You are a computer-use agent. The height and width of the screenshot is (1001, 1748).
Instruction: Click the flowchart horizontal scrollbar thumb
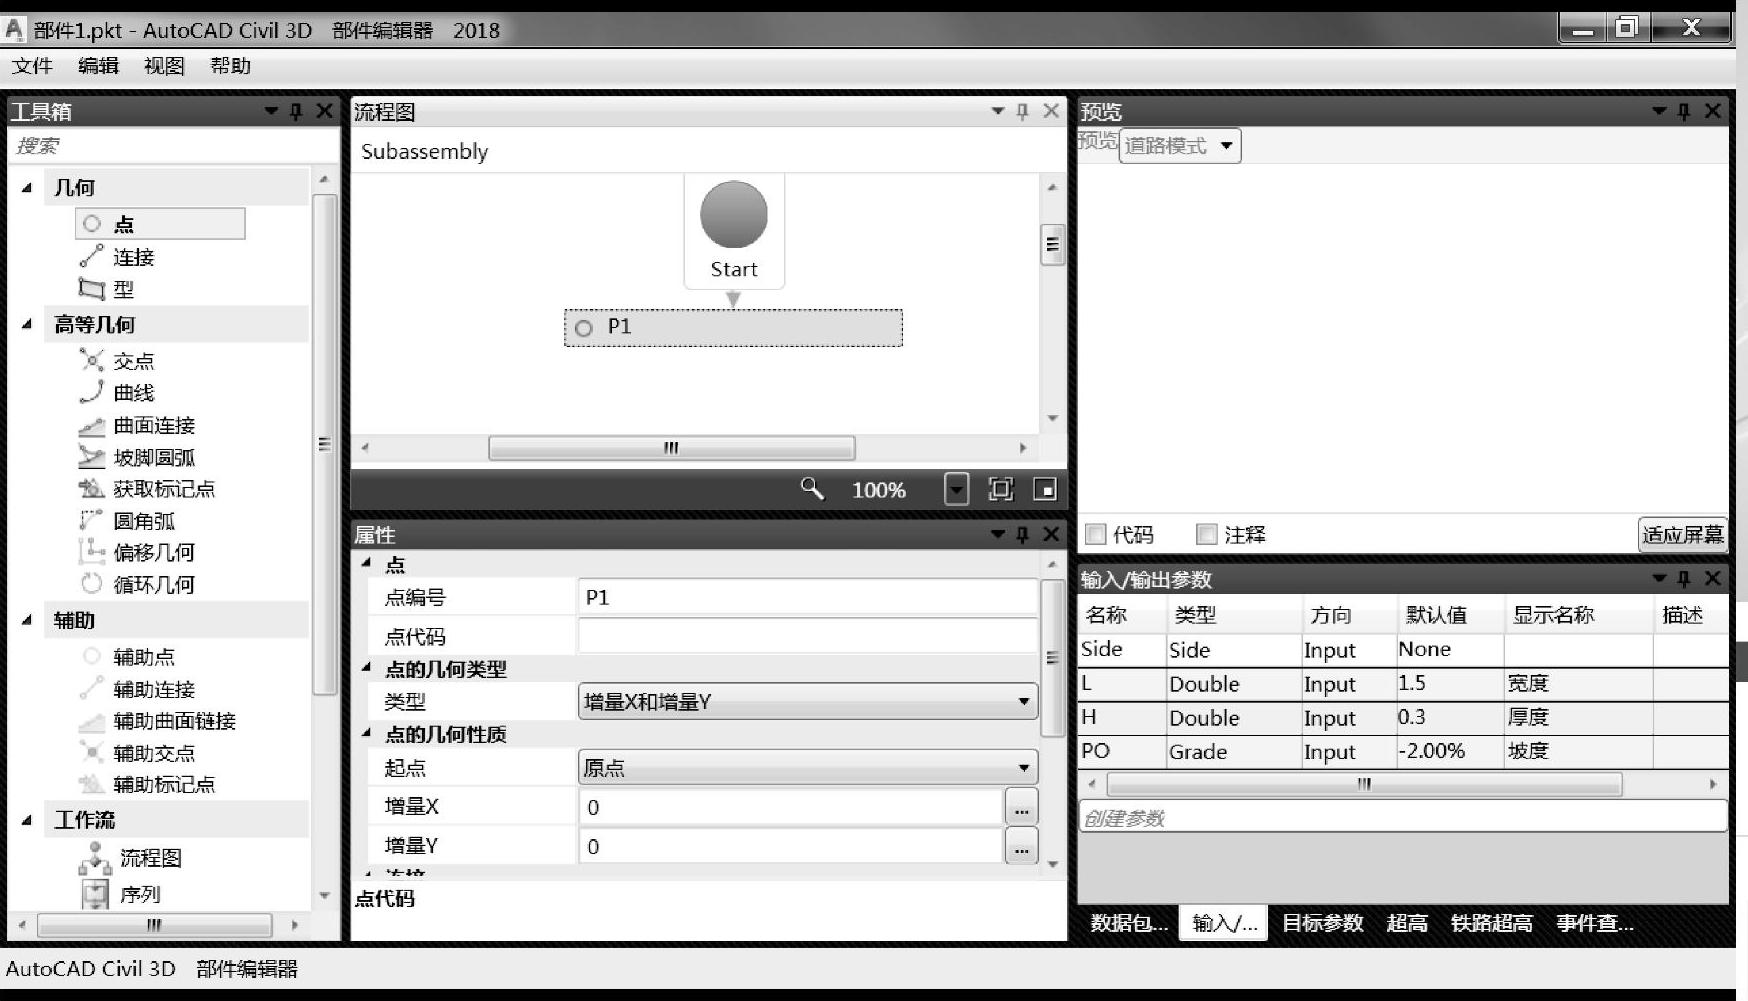coord(671,447)
